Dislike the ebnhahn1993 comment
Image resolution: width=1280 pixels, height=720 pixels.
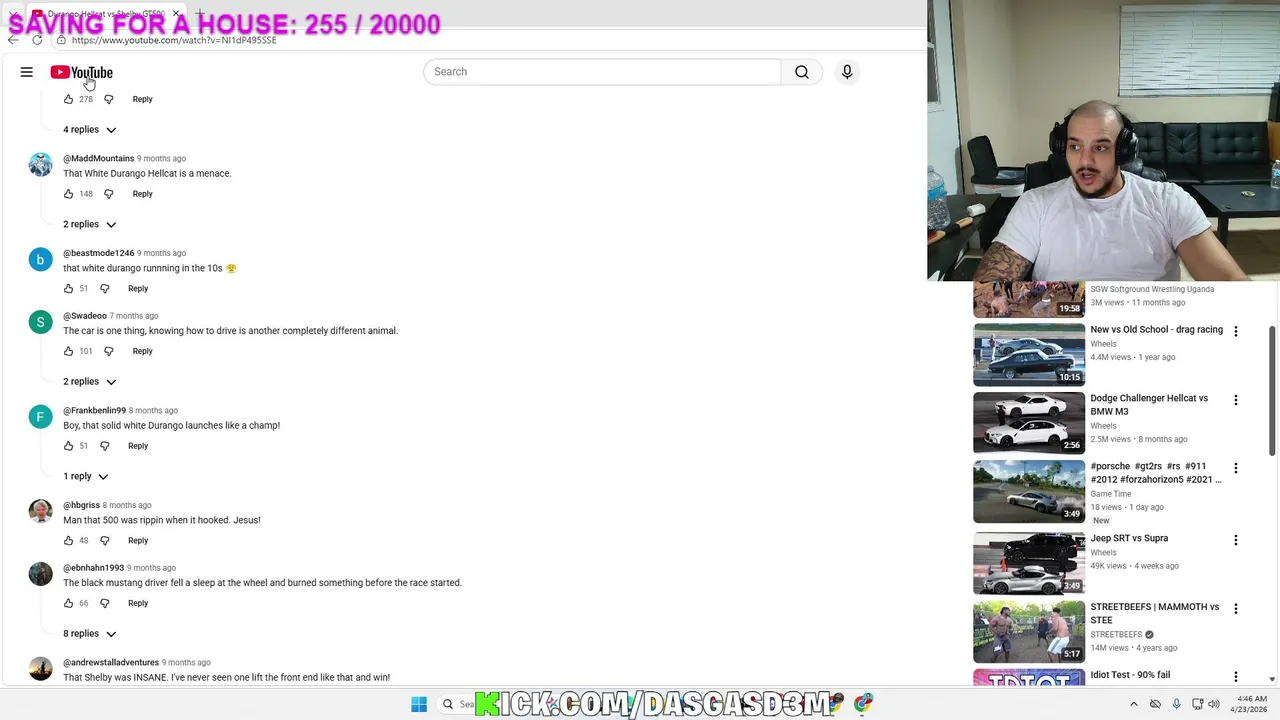point(104,603)
